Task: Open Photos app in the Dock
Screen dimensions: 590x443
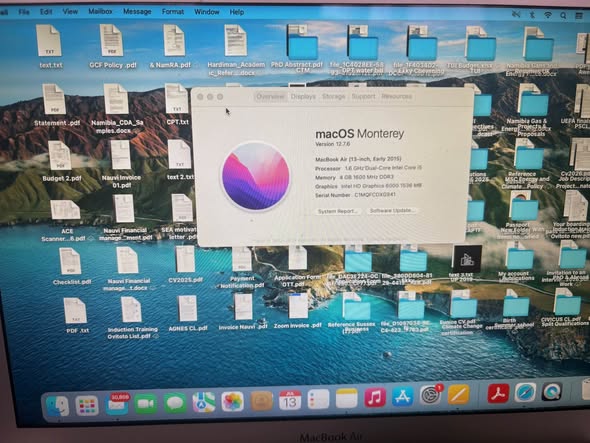Action: click(233, 402)
